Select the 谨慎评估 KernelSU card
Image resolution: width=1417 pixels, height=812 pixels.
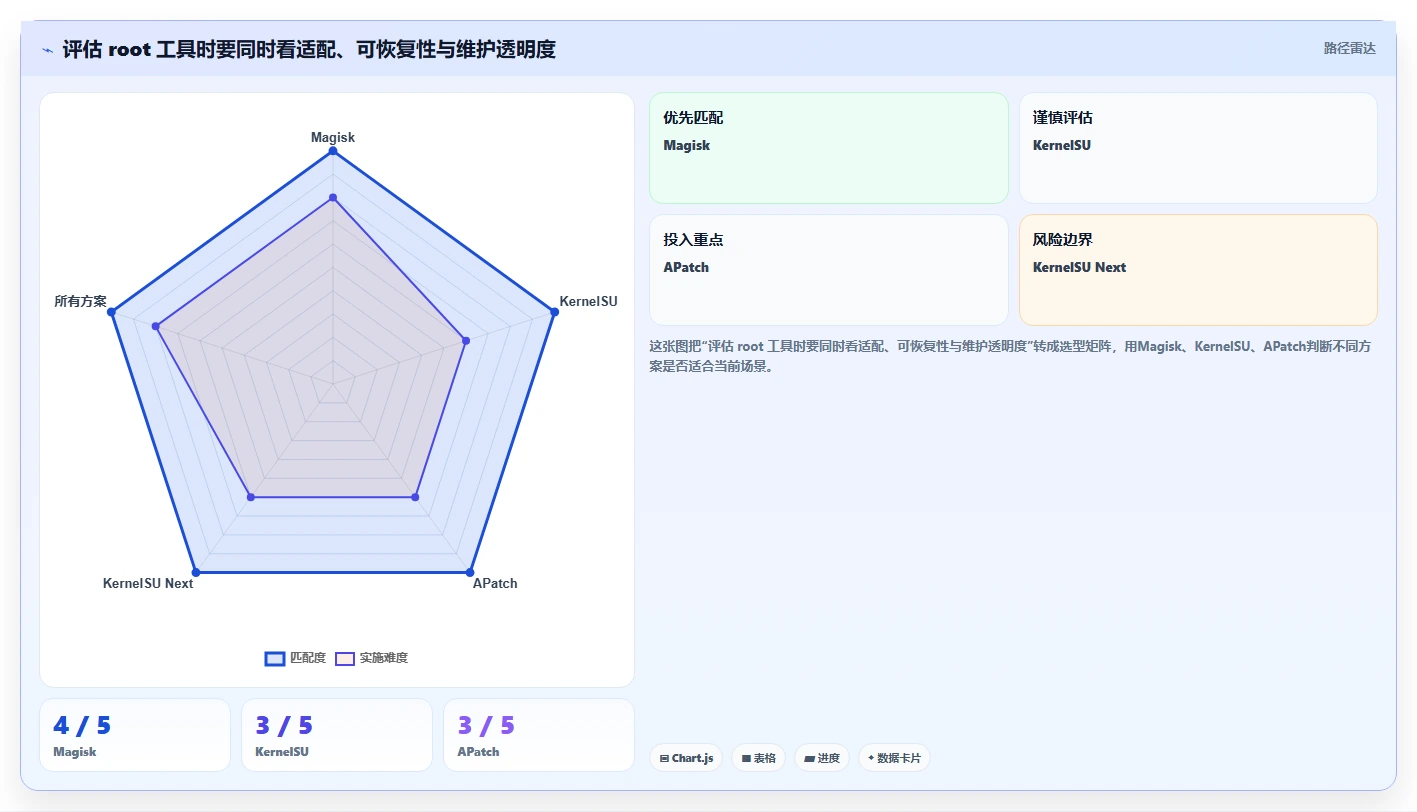(1198, 148)
